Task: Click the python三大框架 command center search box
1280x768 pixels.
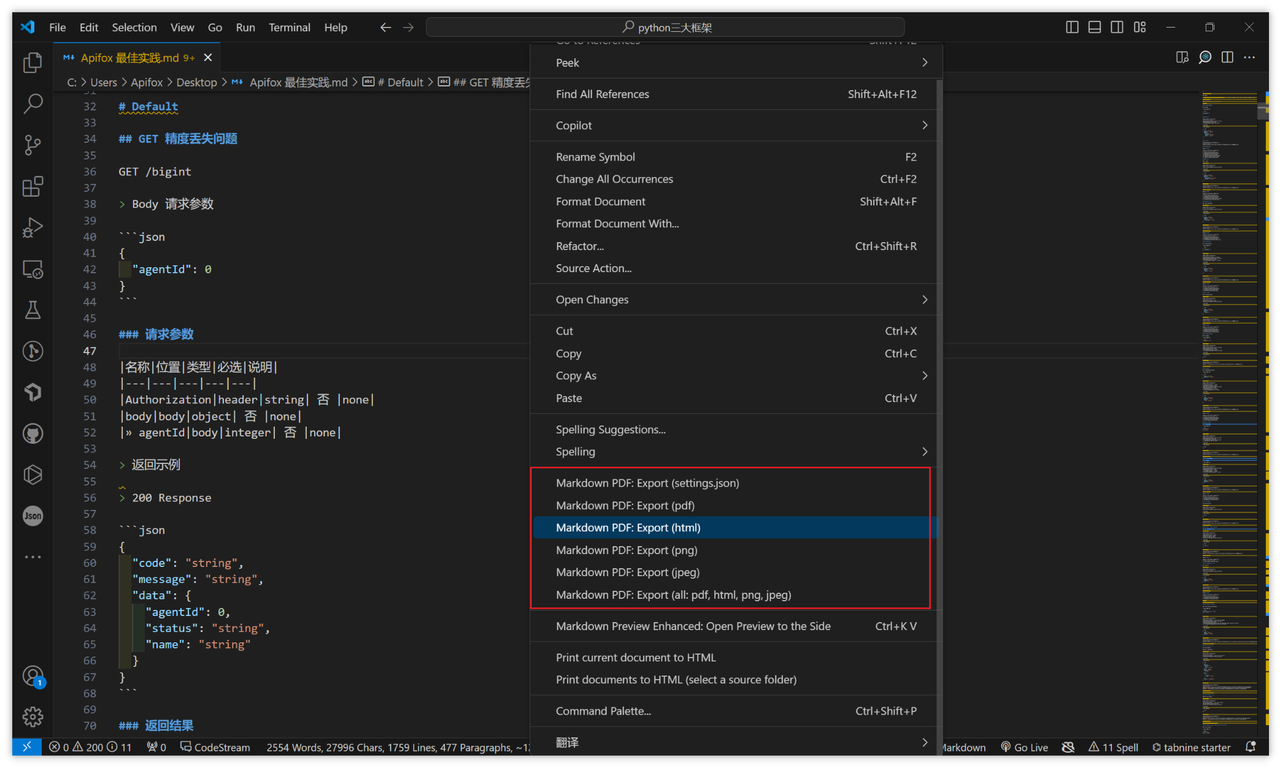Action: (x=665, y=27)
